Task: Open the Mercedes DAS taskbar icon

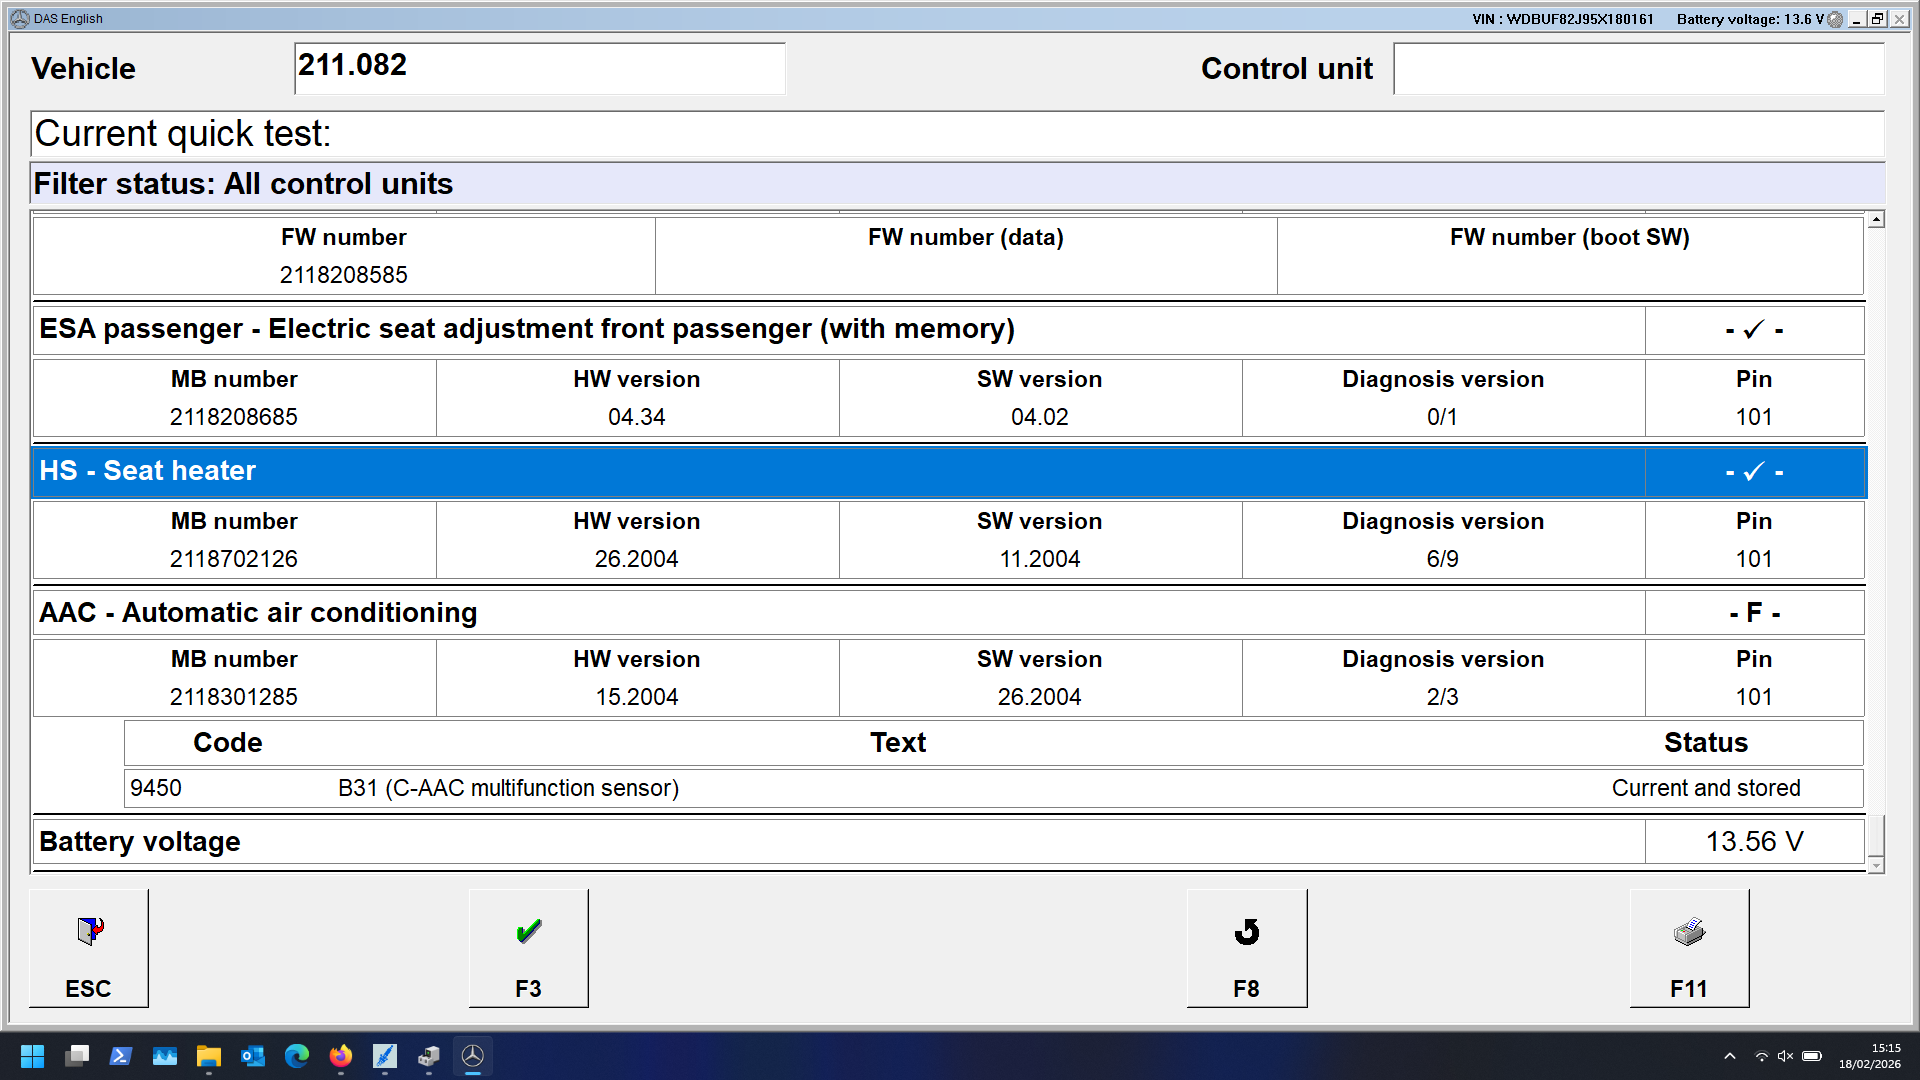Action: click(473, 1056)
